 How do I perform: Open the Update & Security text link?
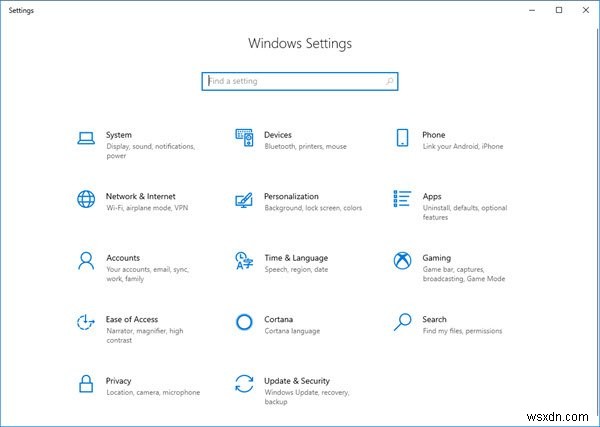click(296, 381)
